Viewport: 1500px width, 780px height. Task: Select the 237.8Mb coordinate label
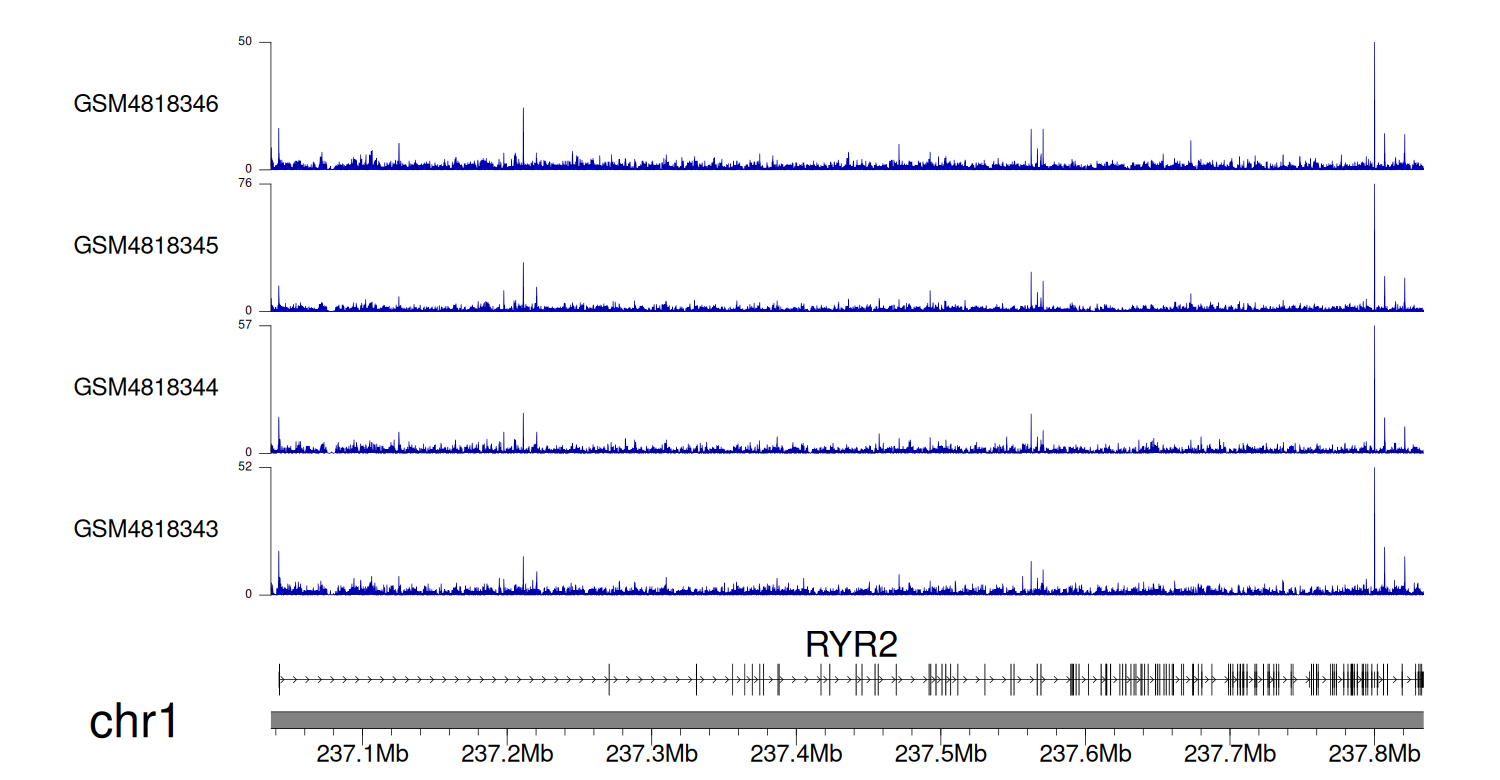1373,753
